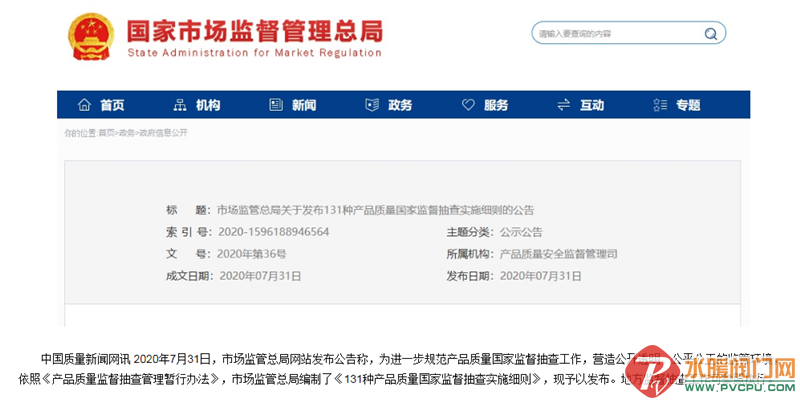The height and width of the screenshot is (402, 800).
Task: Click the arrows icon beside 互动
Action: click(x=563, y=105)
